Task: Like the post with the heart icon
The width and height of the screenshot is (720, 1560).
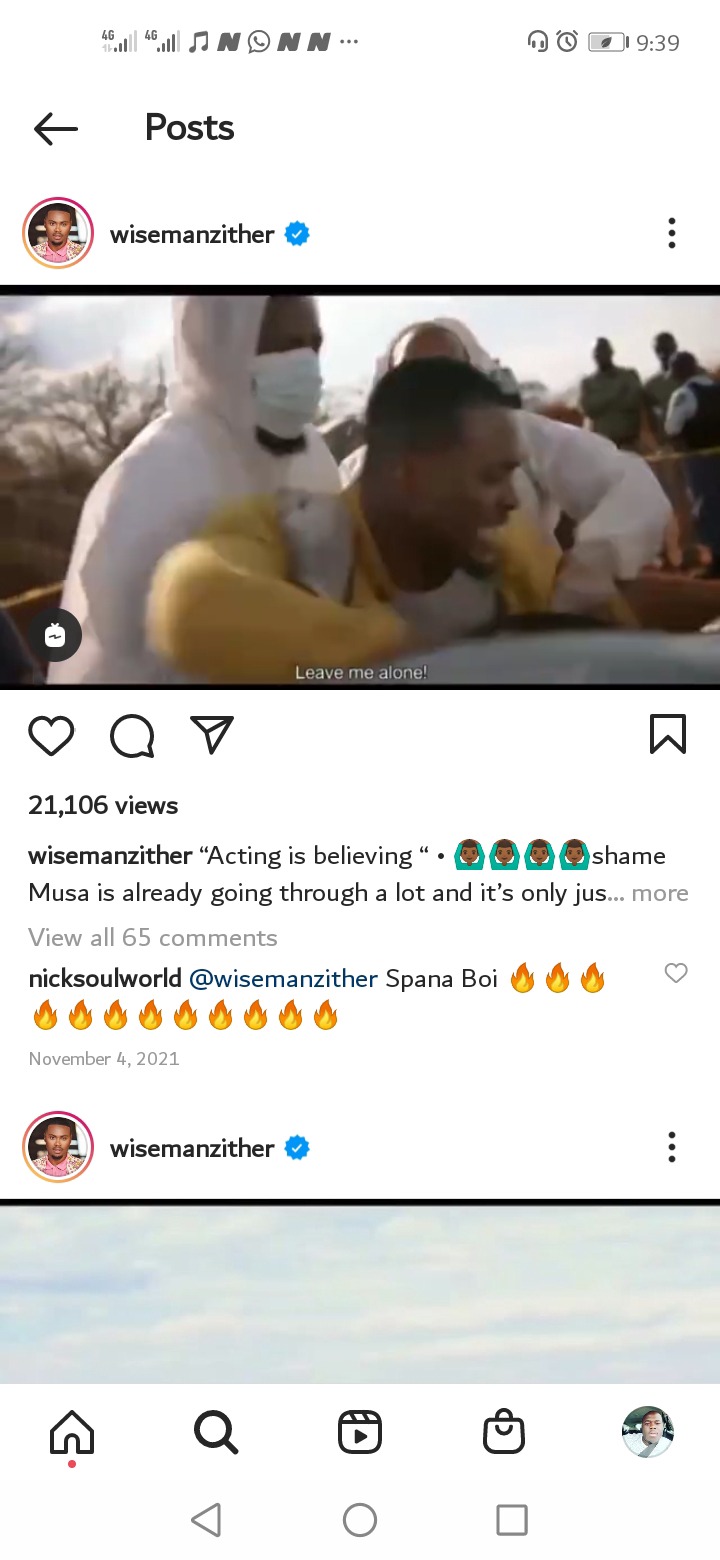Action: point(51,736)
